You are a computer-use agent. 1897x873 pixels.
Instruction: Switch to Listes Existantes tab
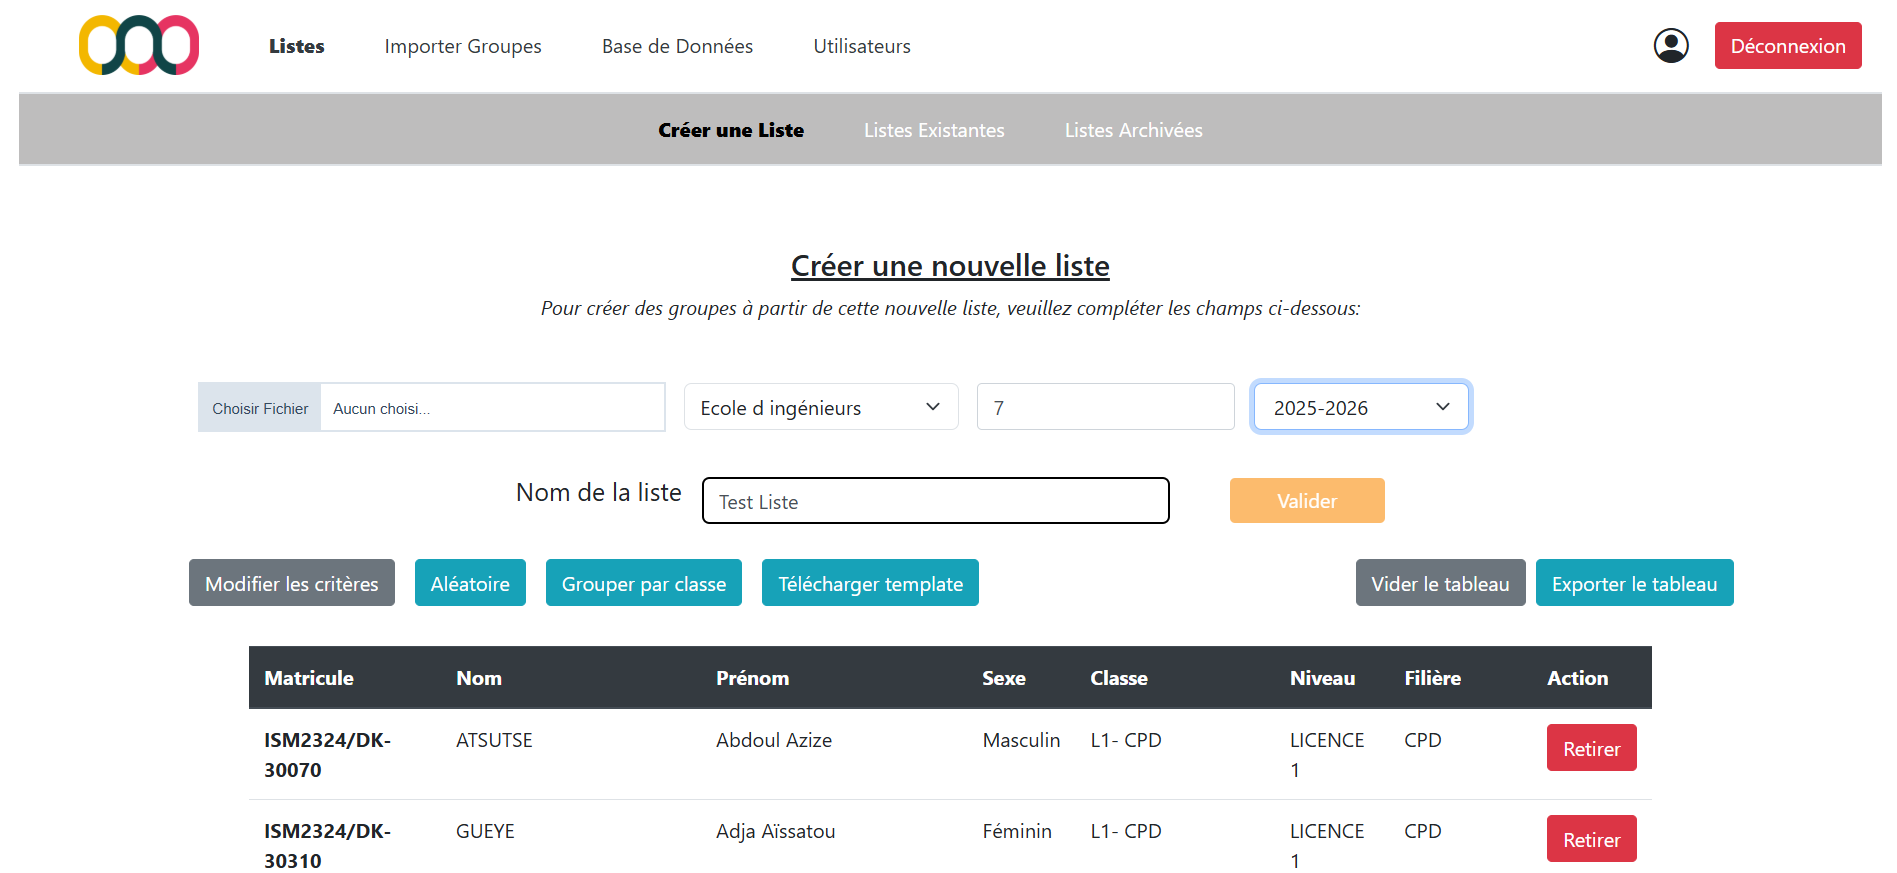[x=934, y=130]
